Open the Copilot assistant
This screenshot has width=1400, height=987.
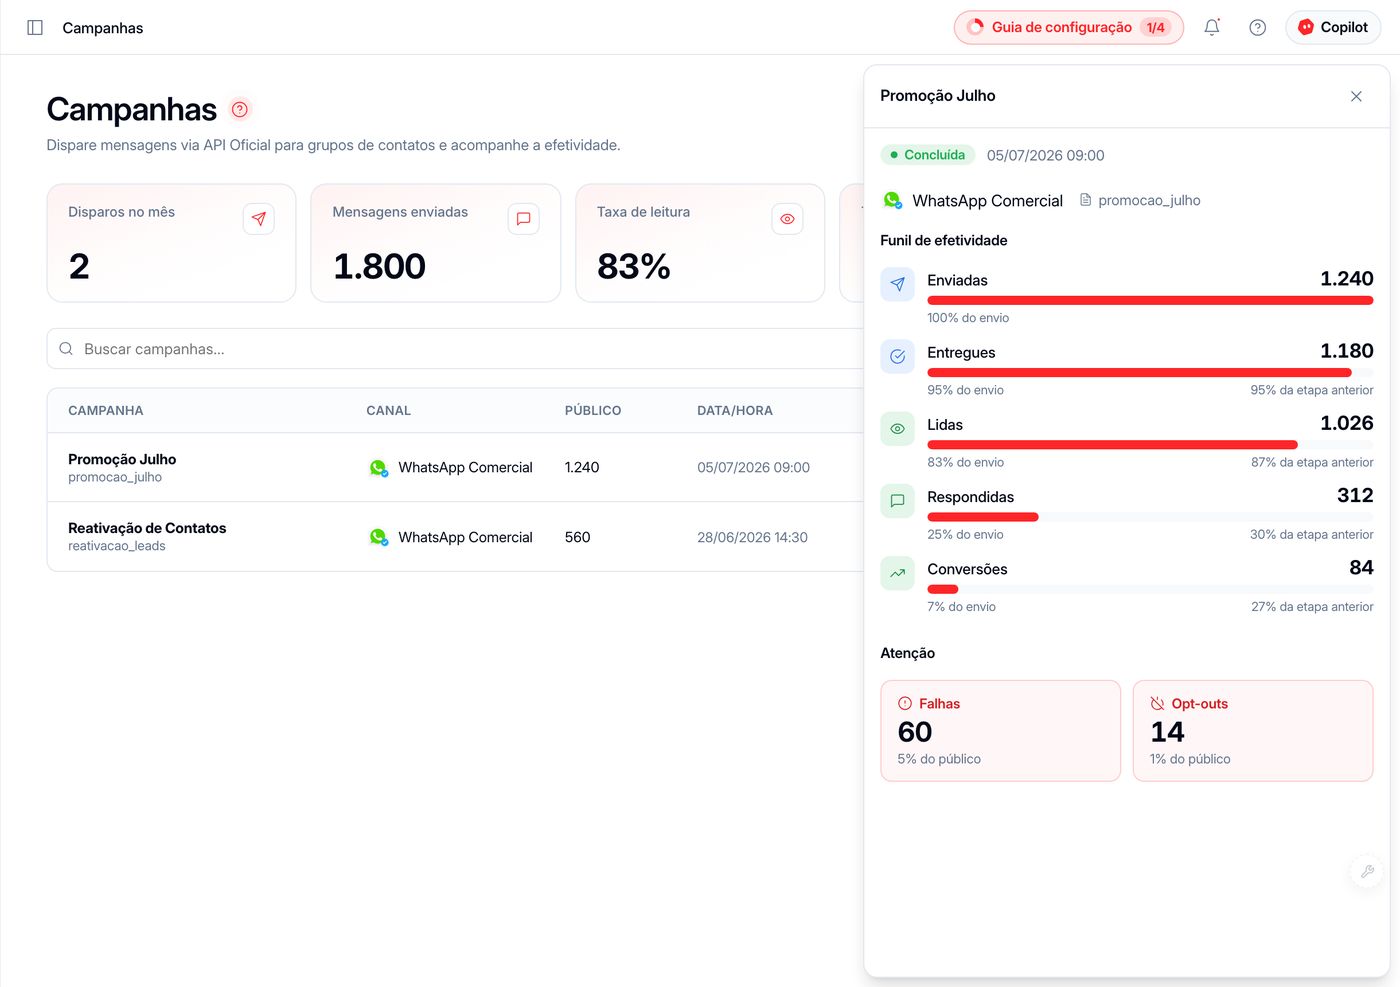coord(1333,28)
